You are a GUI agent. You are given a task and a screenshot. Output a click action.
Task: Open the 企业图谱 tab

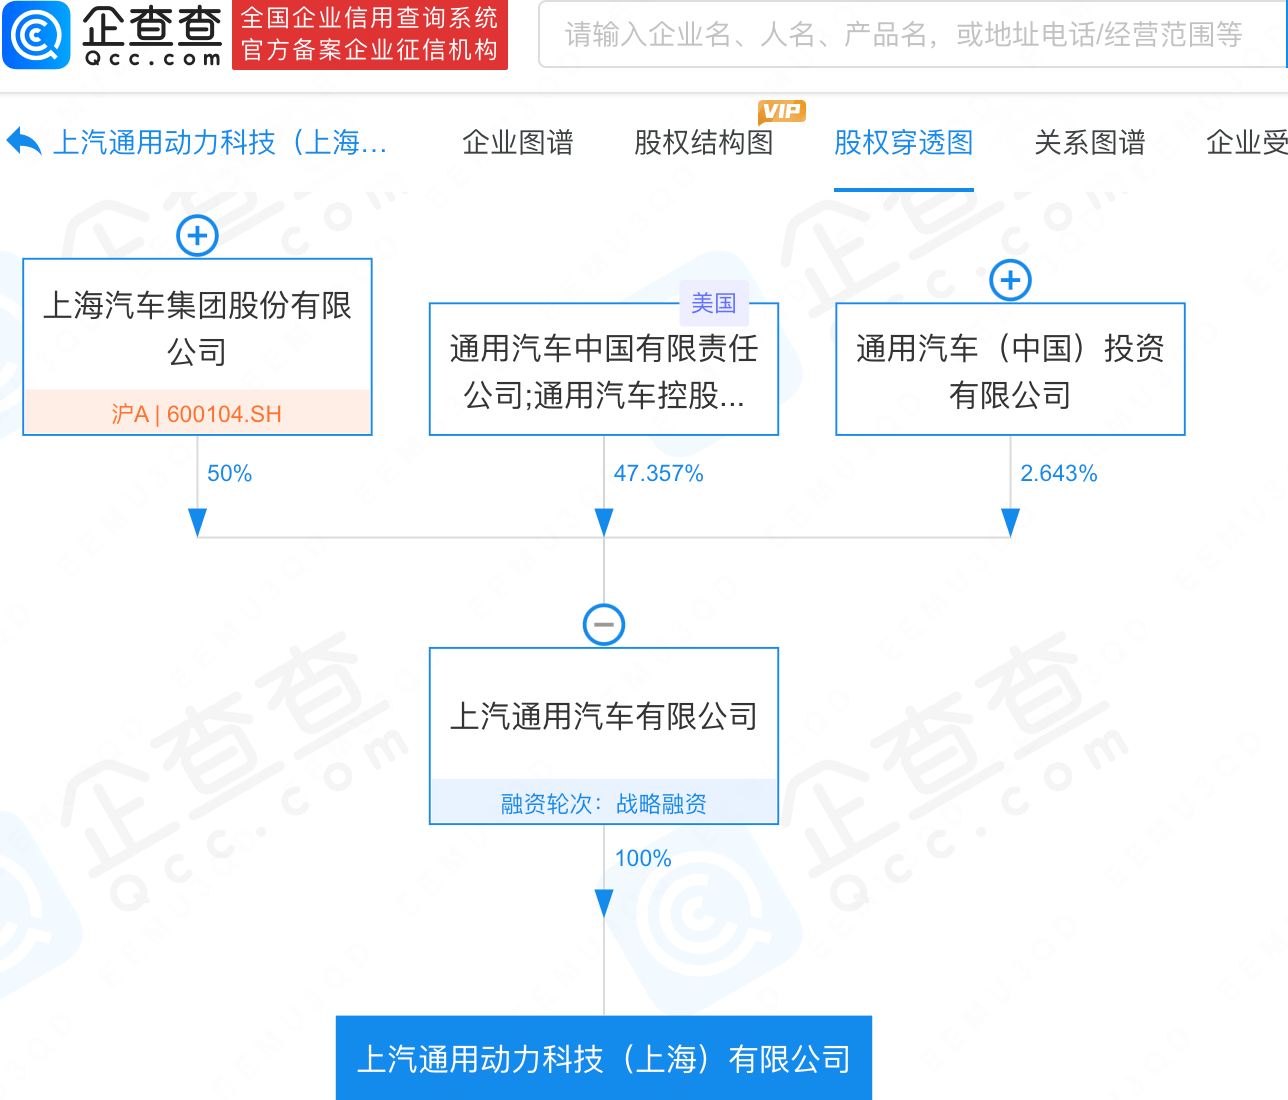pos(518,143)
